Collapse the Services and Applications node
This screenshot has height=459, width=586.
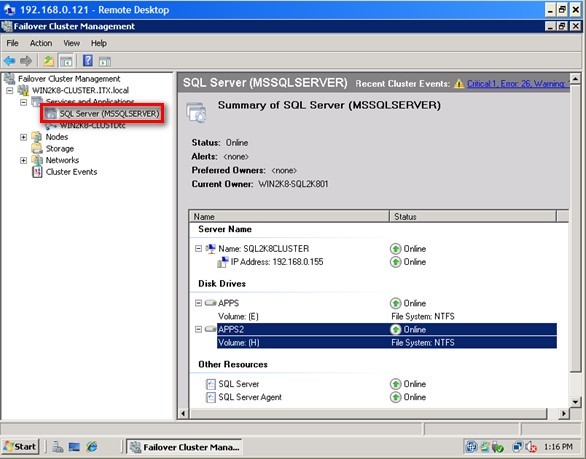pos(24,102)
